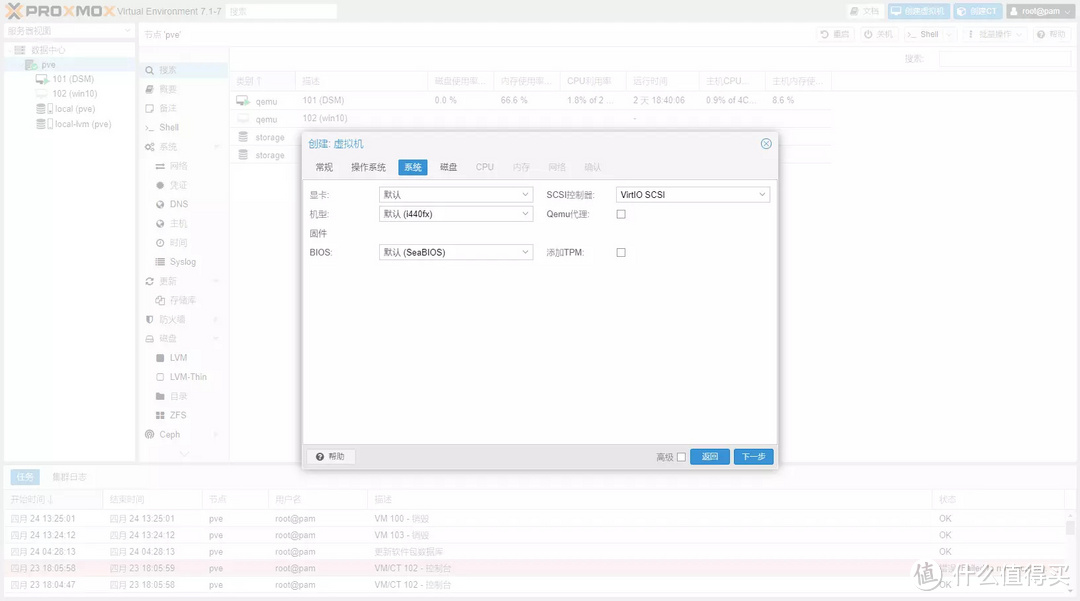The height and width of the screenshot is (601, 1080).
Task: Click 返回 back button
Action: coord(709,456)
